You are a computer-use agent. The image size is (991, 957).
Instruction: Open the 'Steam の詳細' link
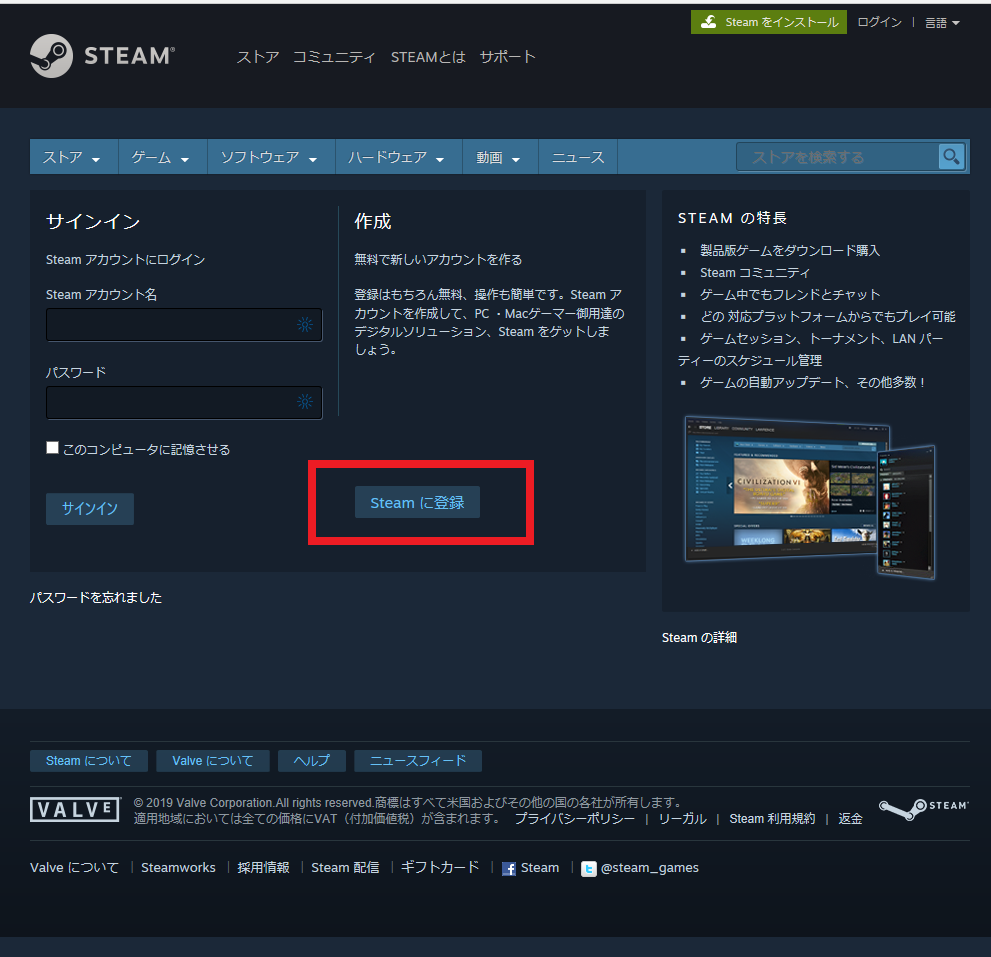coord(699,637)
